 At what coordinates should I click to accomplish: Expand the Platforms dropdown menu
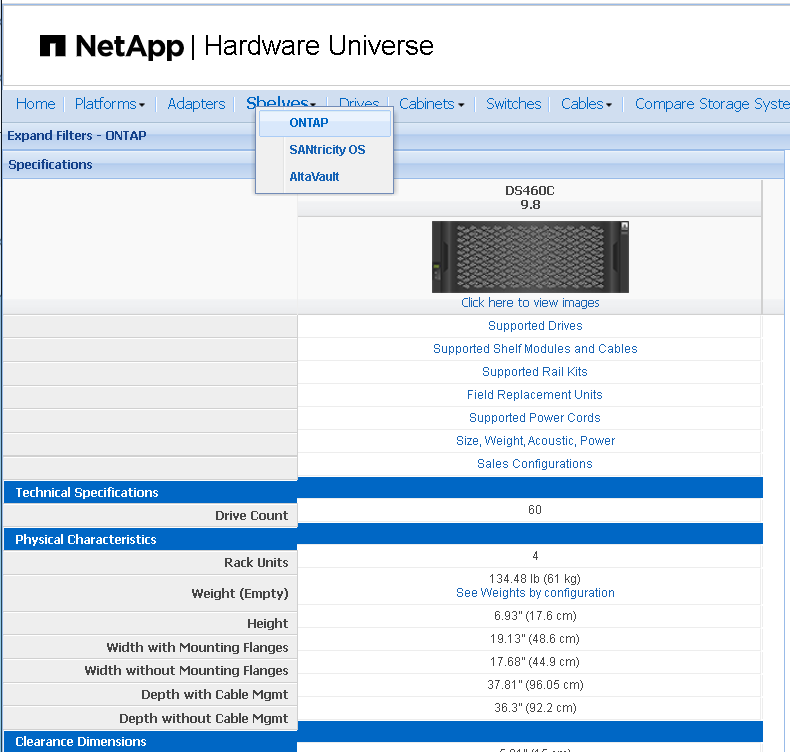[109, 104]
